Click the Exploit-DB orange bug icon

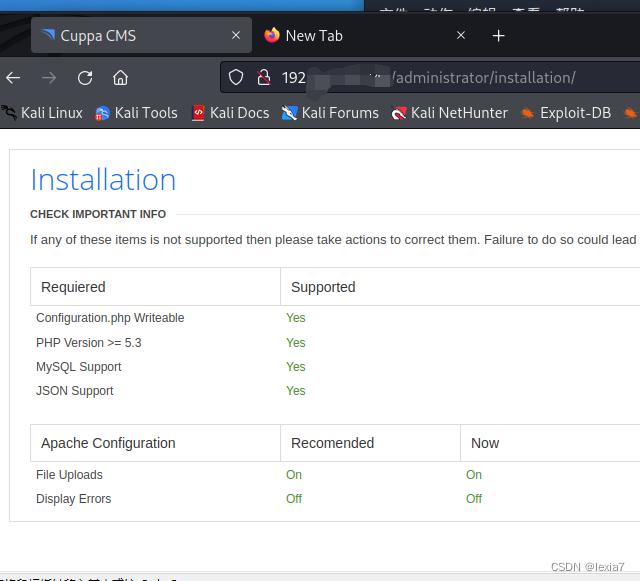coord(527,113)
